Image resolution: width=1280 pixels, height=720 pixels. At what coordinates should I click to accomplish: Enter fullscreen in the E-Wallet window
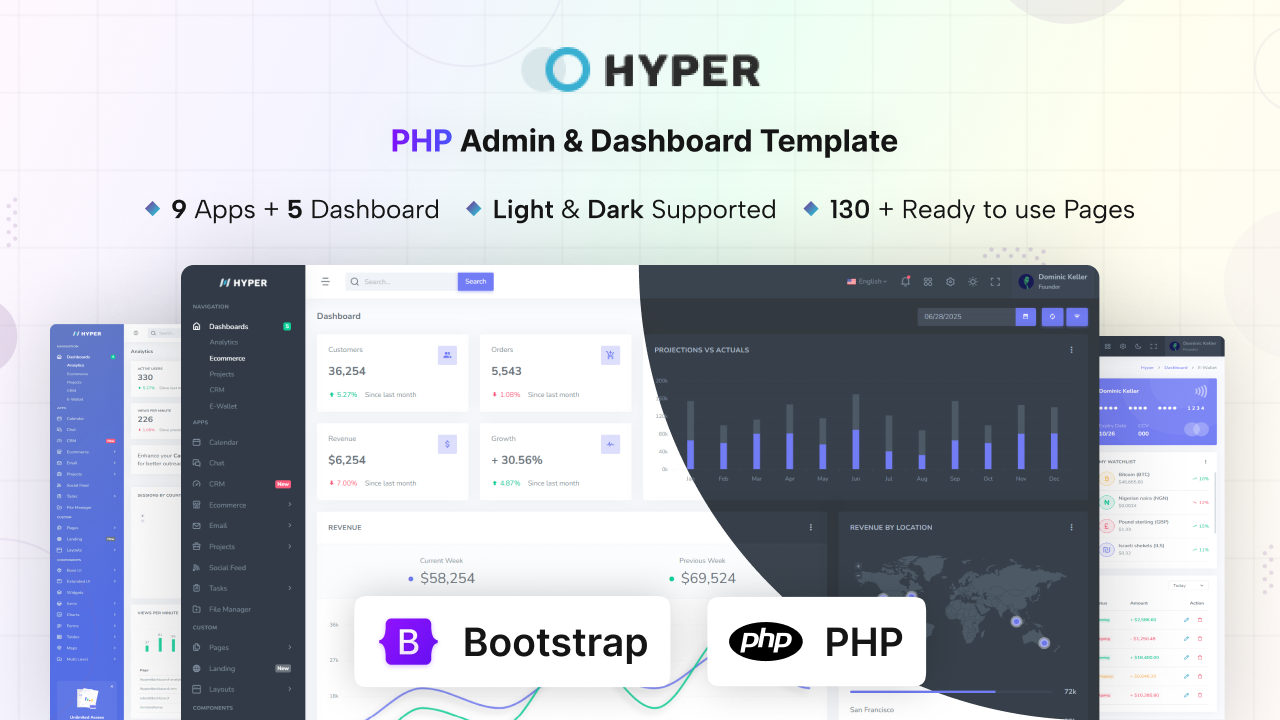(1155, 346)
